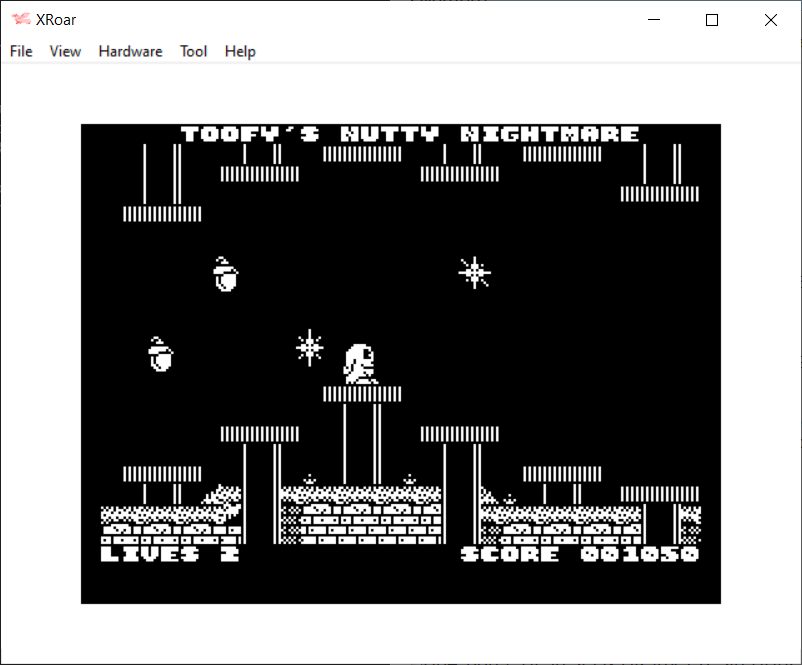This screenshot has height=665, width=802.
Task: Open the Tool menu
Action: 193,51
